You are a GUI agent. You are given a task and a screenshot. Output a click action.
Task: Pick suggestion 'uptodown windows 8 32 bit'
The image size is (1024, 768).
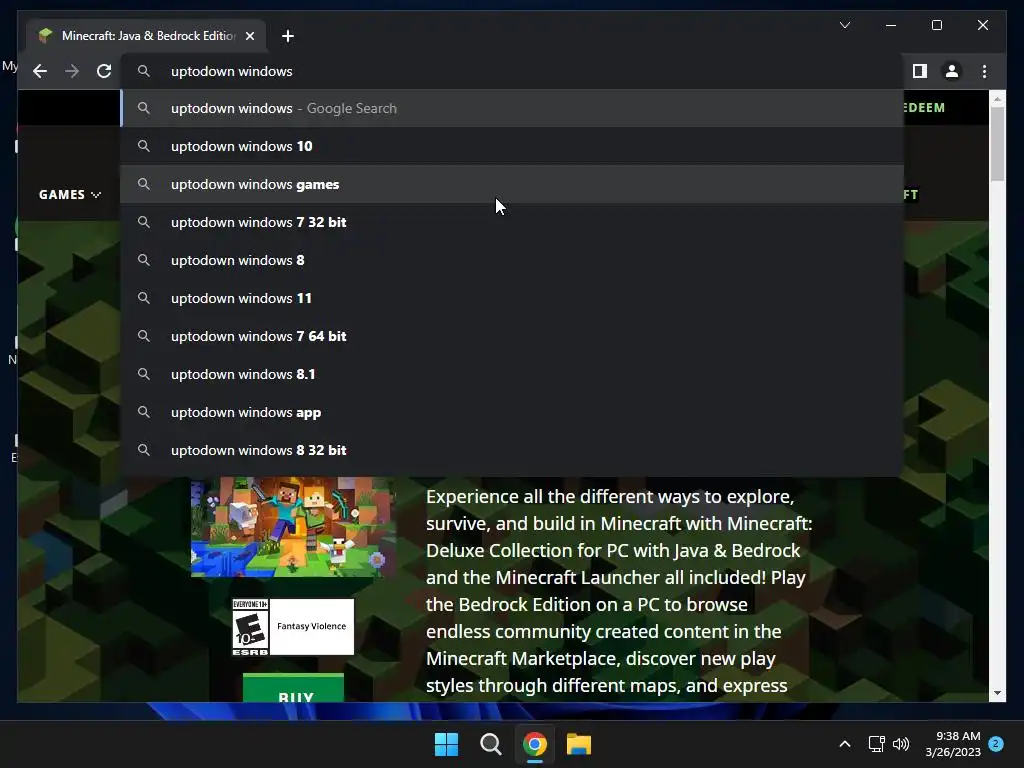click(x=512, y=450)
